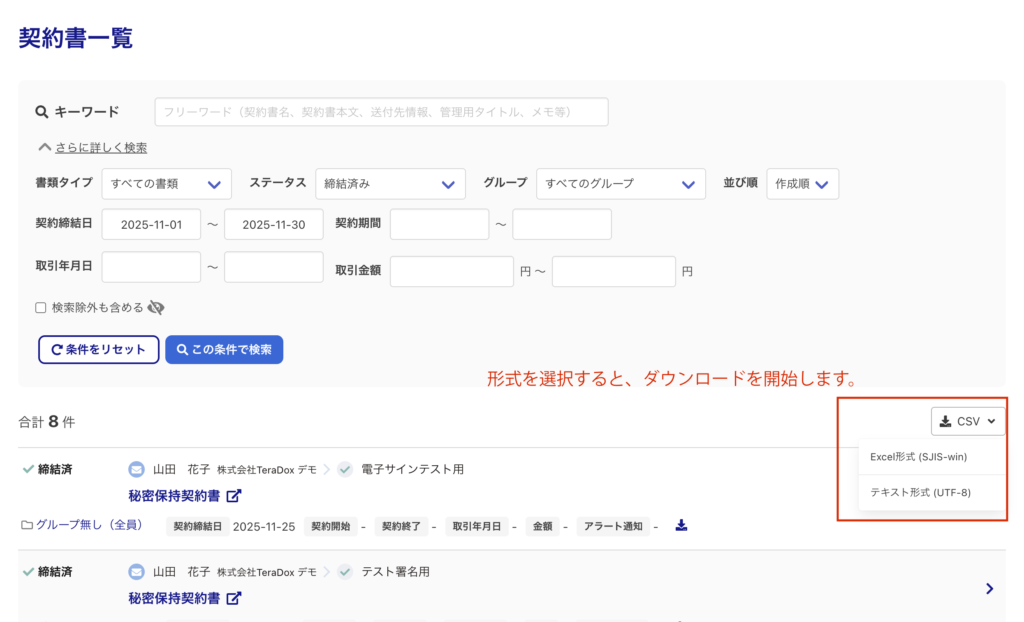
Task: Open the 書類タイプ dropdown
Action: click(x=166, y=184)
